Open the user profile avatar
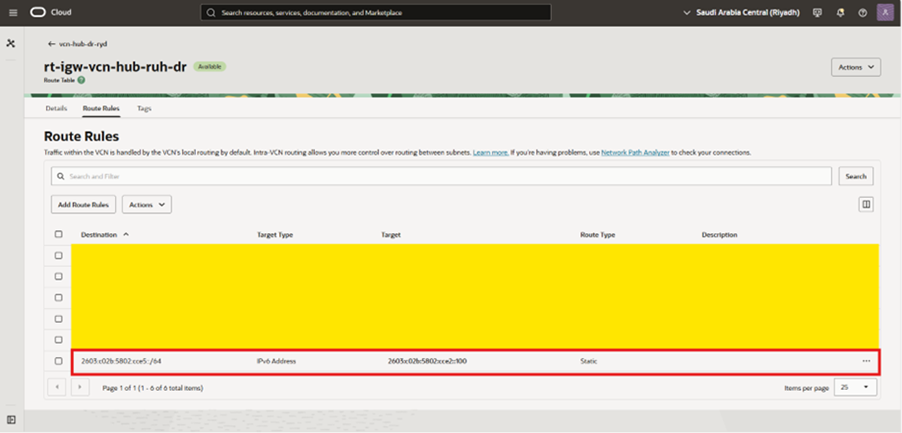Viewport: 902px width, 433px height. click(x=885, y=12)
